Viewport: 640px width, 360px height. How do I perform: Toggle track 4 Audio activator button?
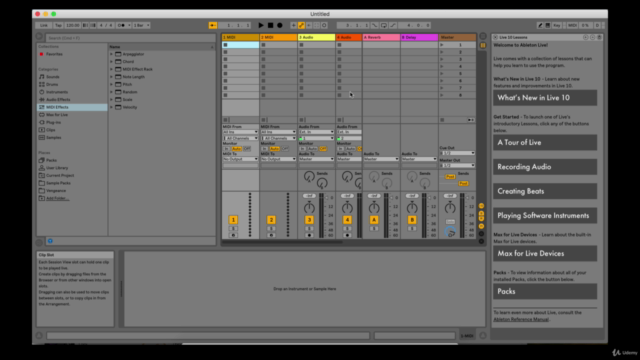tap(347, 220)
